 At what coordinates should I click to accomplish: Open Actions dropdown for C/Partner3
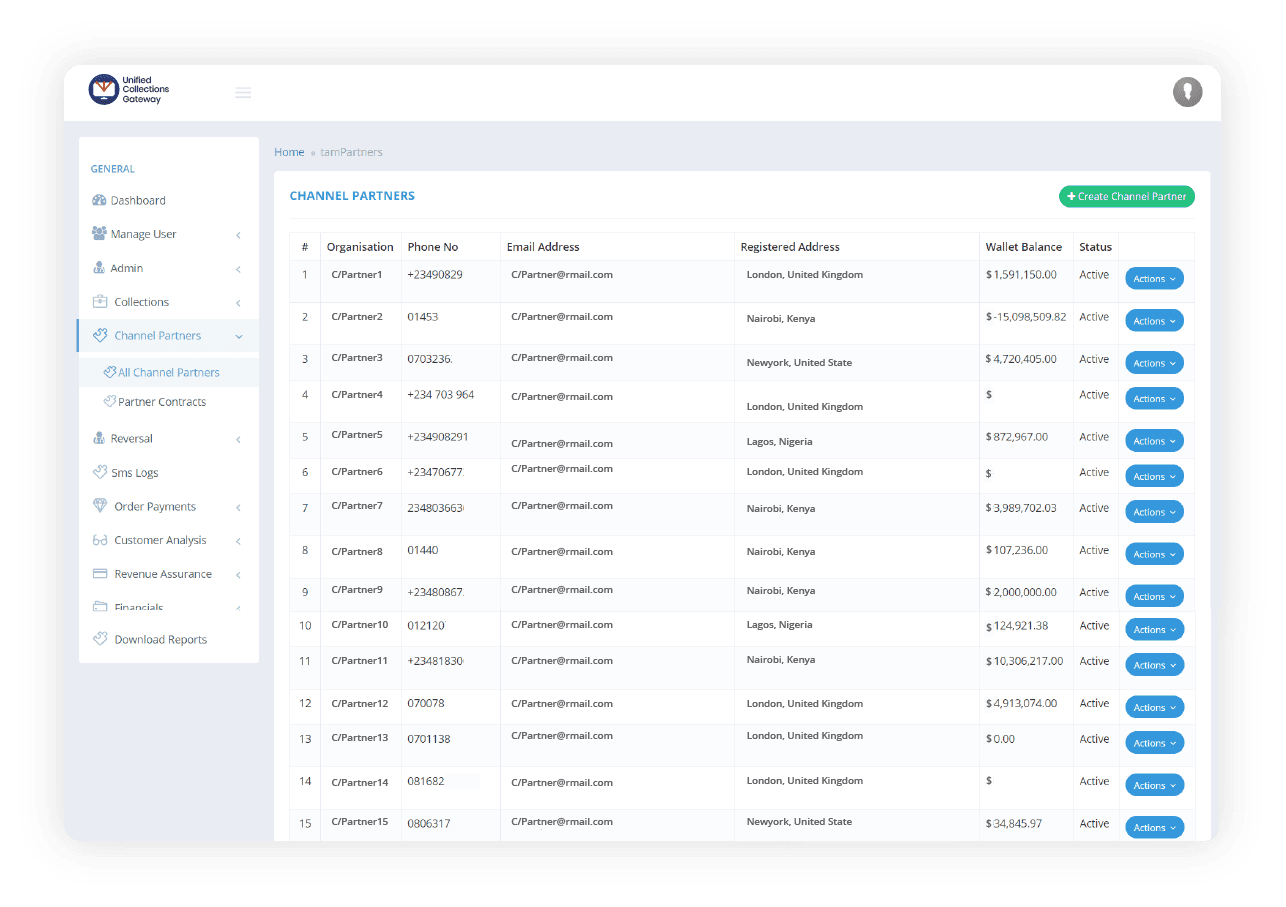pos(1154,363)
